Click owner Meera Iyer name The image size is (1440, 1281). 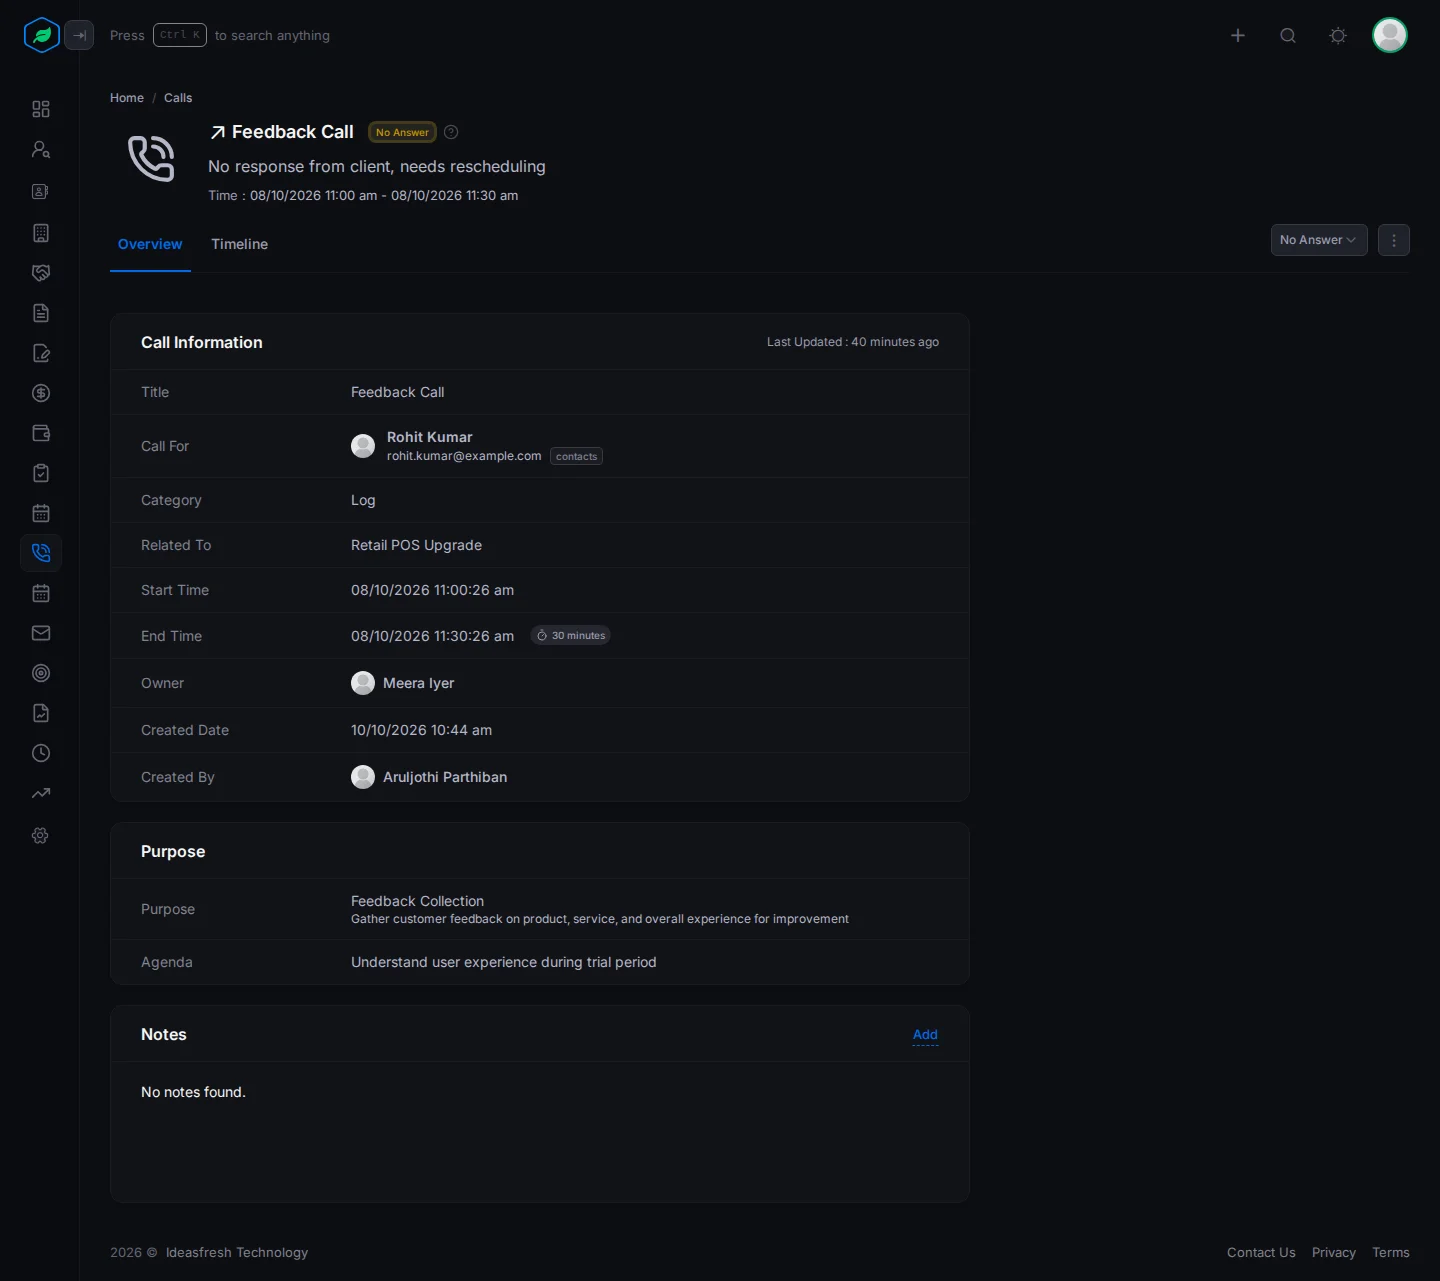[418, 683]
